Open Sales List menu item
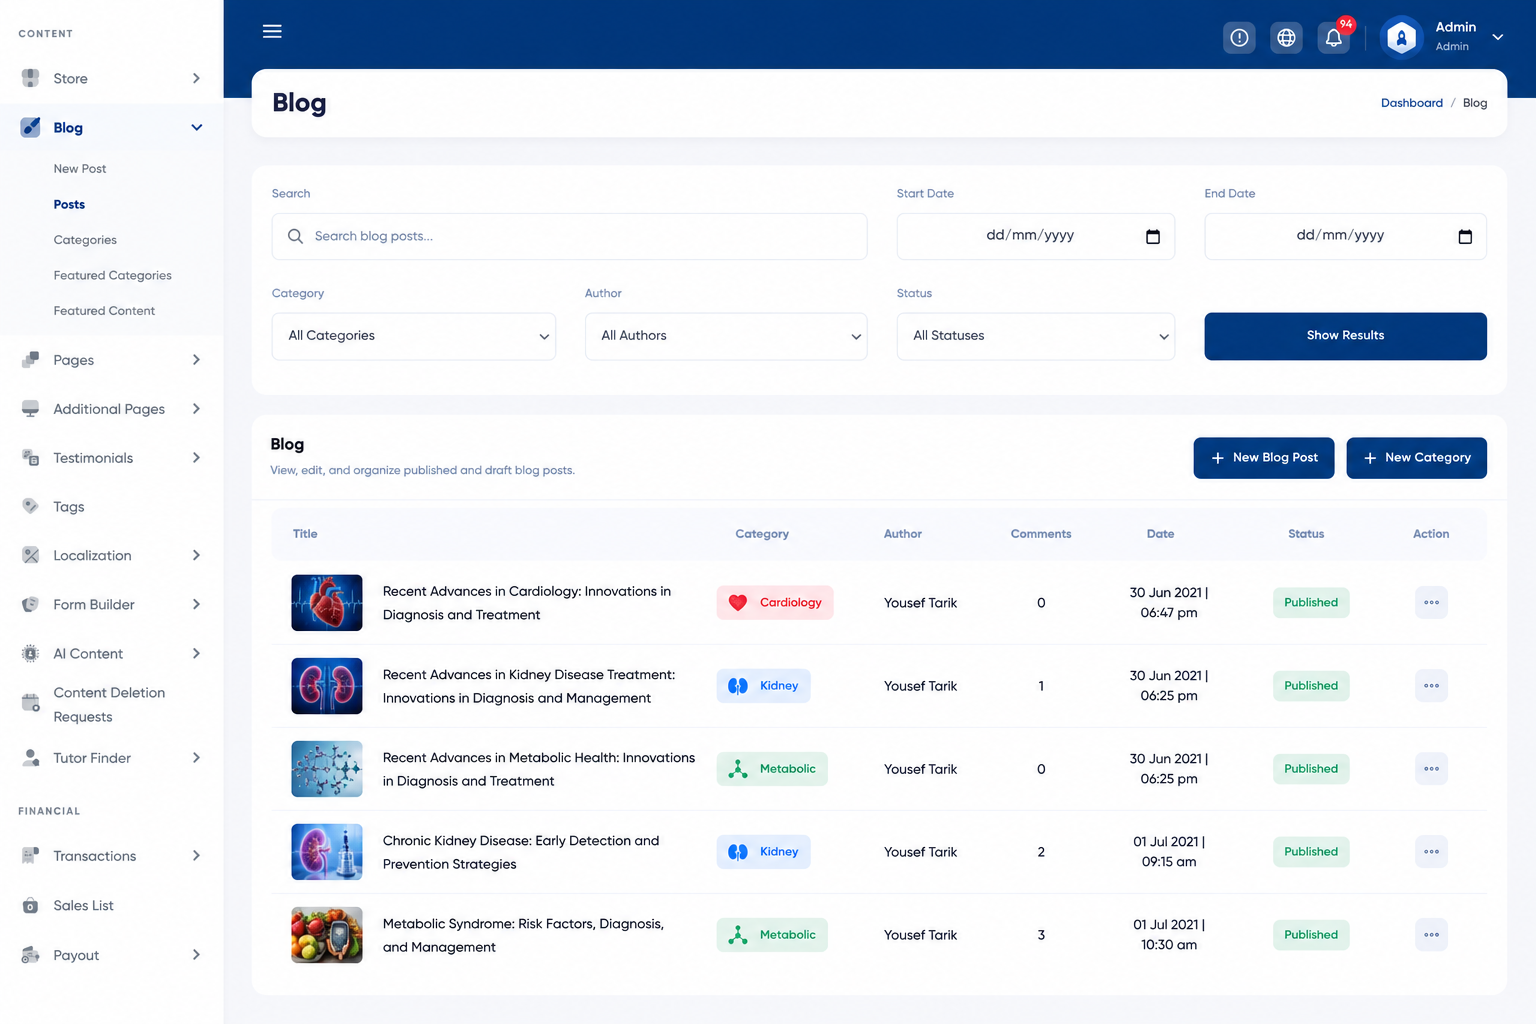 click(84, 905)
